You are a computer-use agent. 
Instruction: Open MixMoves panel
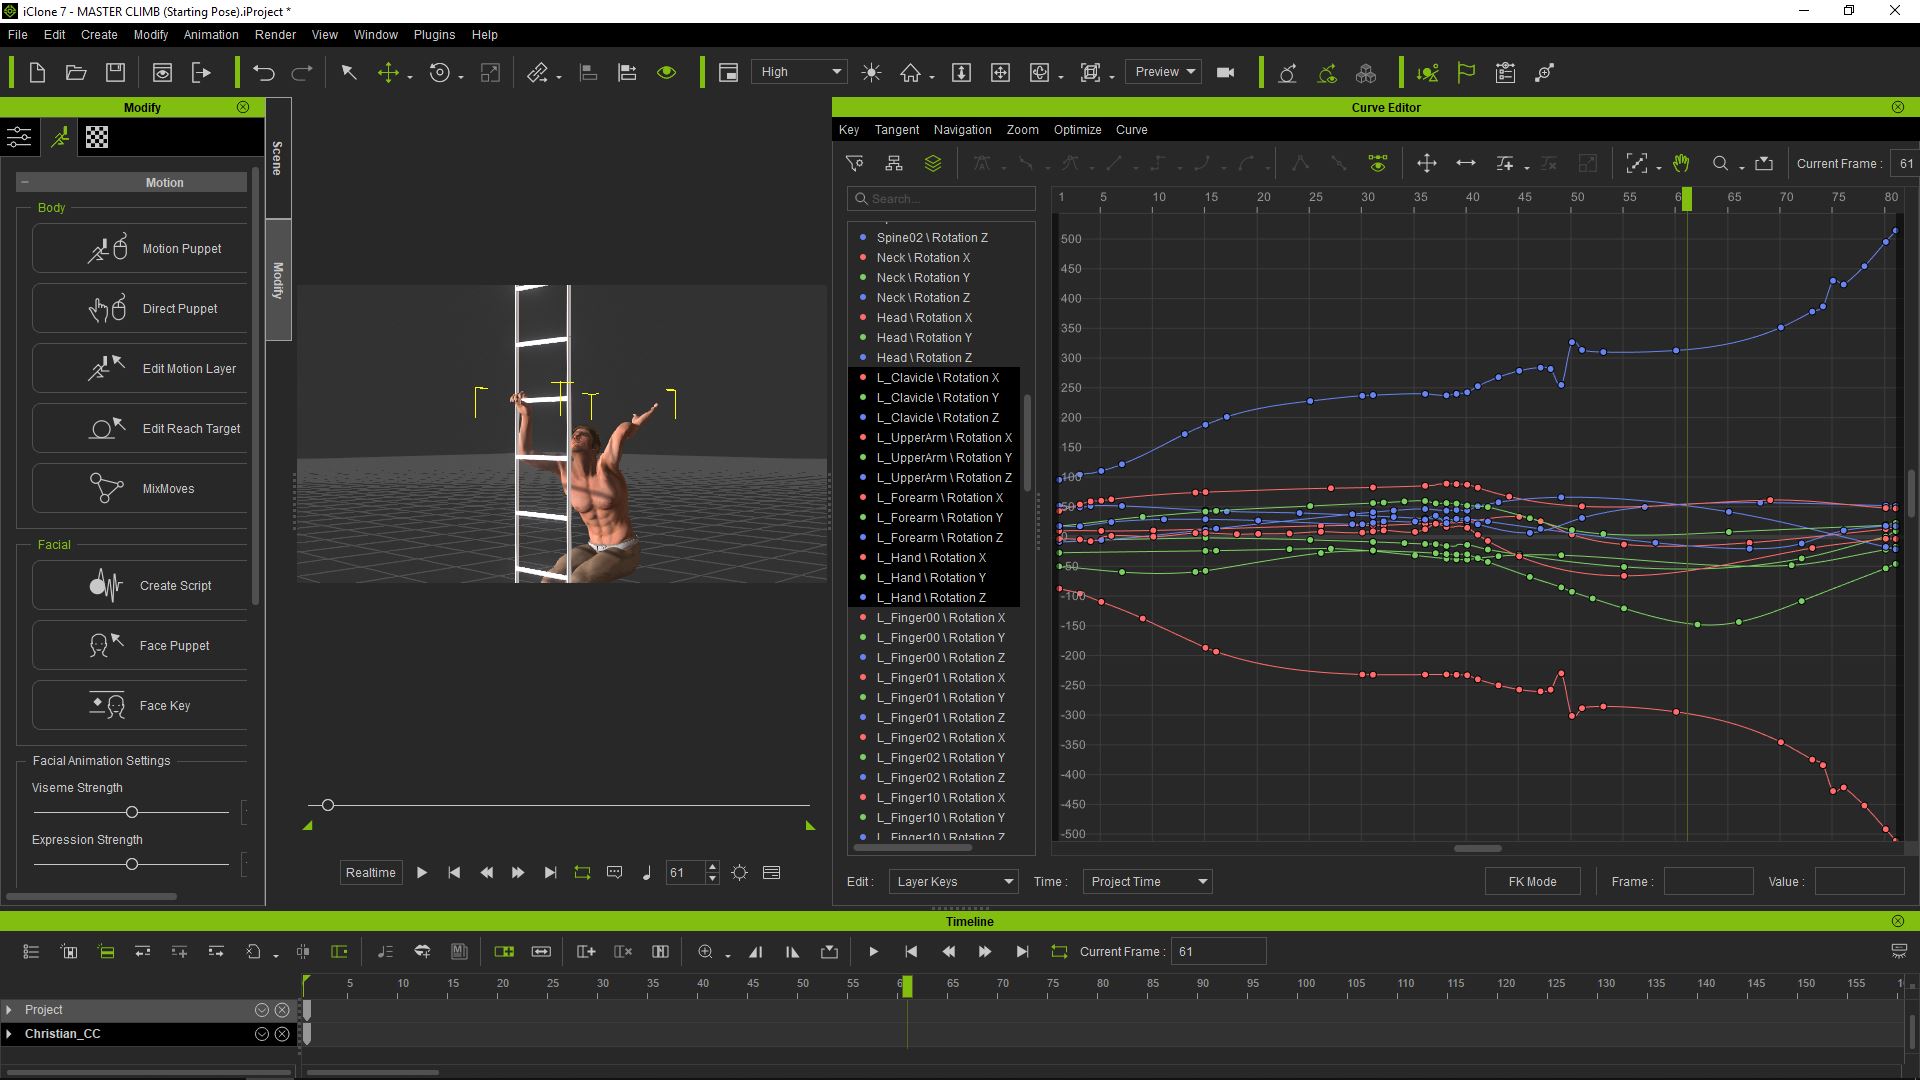[x=140, y=488]
